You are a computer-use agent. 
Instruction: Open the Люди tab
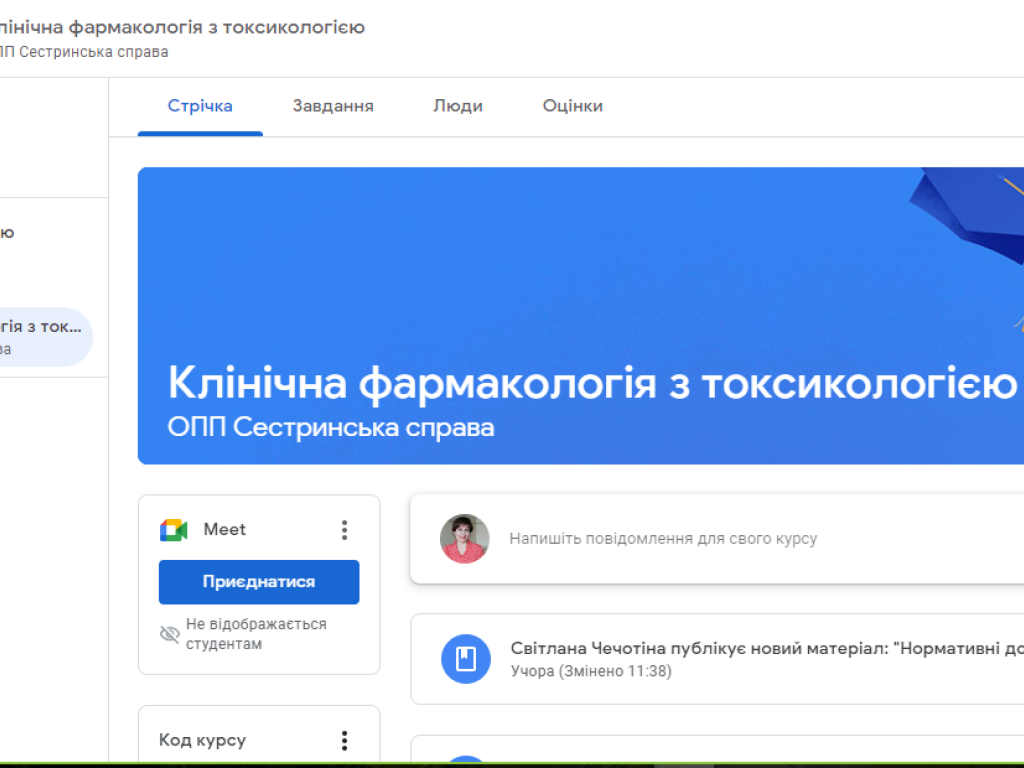(458, 106)
